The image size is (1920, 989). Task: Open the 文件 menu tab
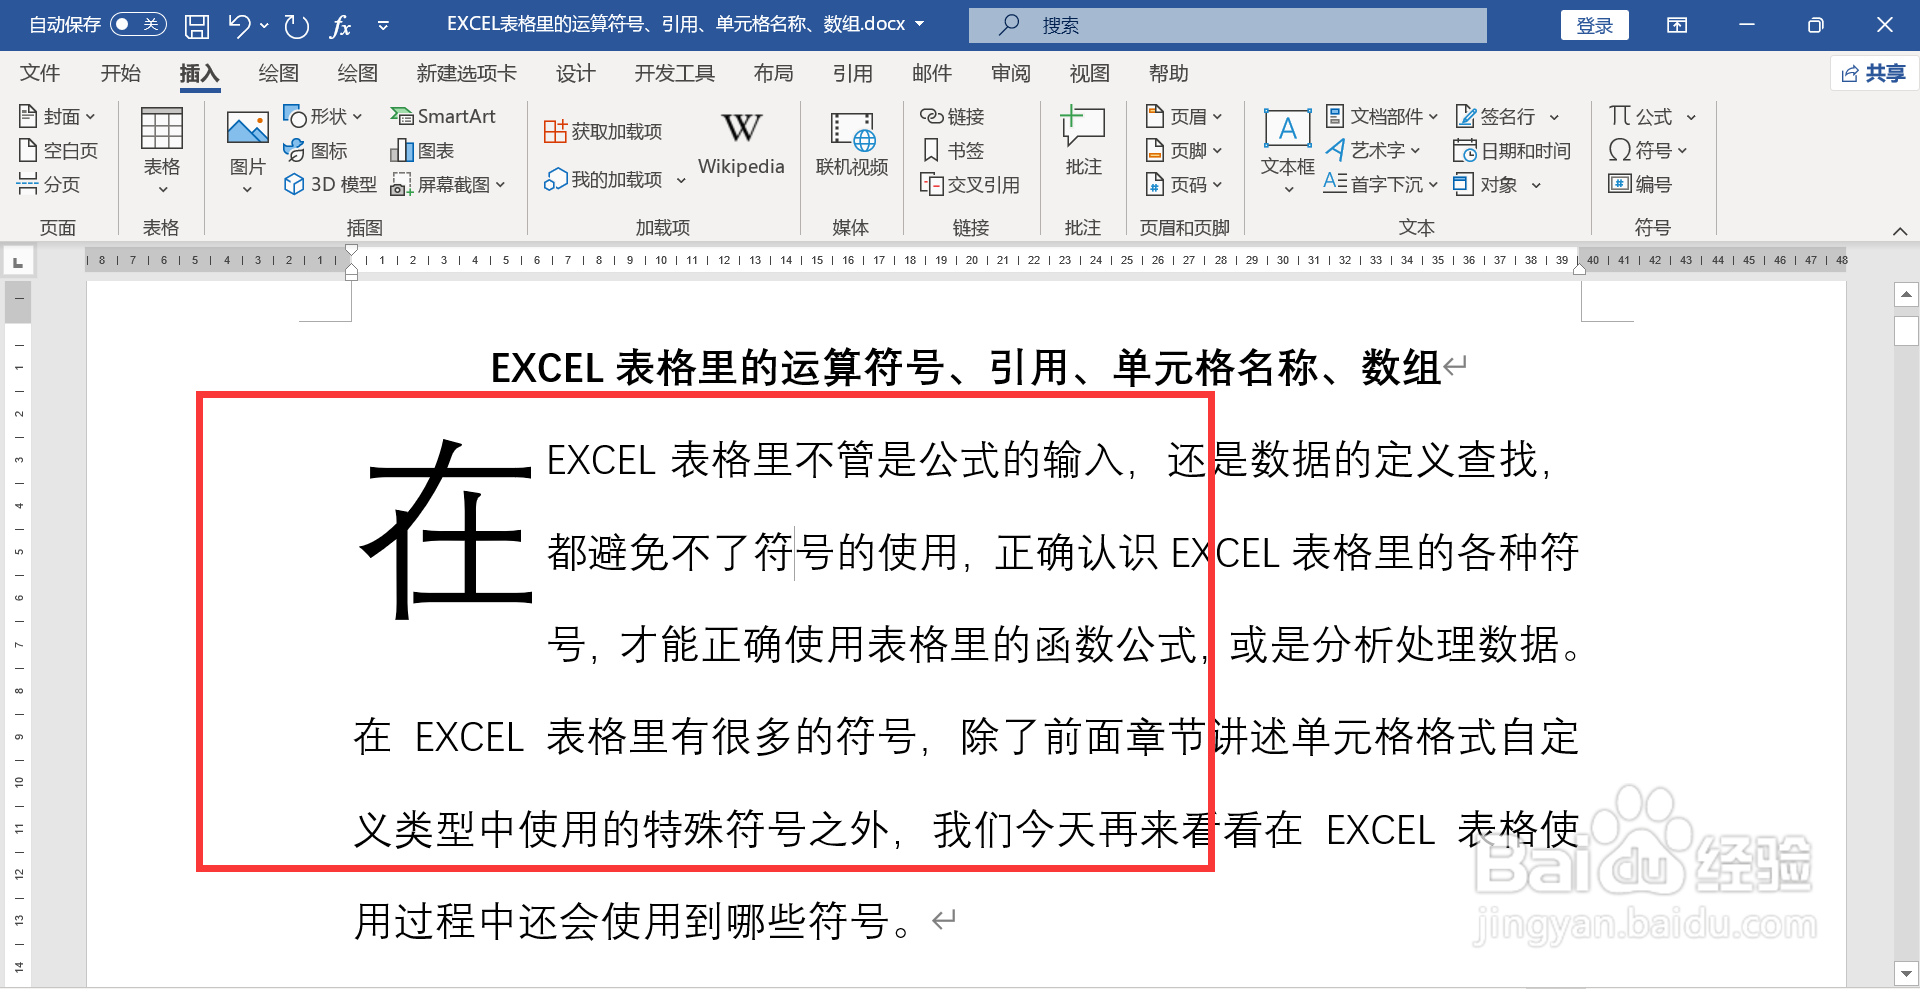(40, 73)
